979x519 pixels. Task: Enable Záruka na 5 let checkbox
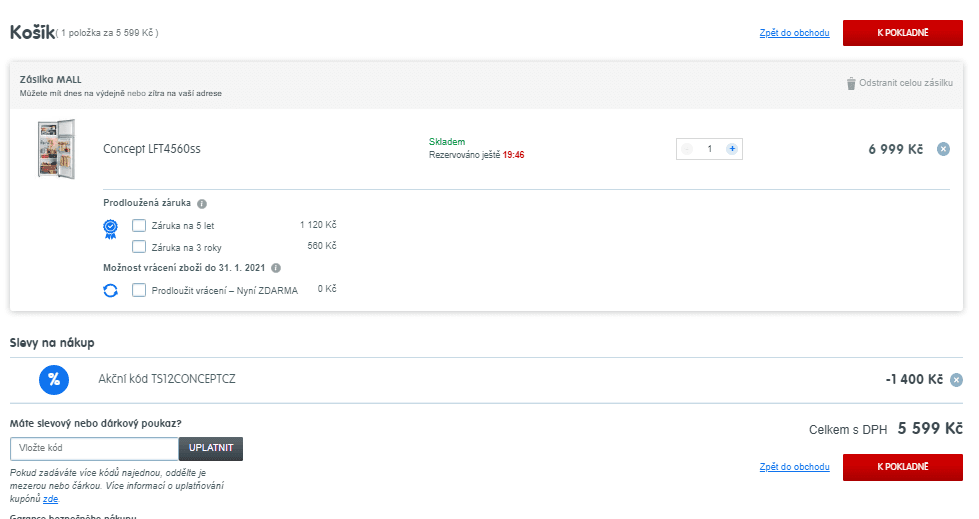[x=139, y=225]
